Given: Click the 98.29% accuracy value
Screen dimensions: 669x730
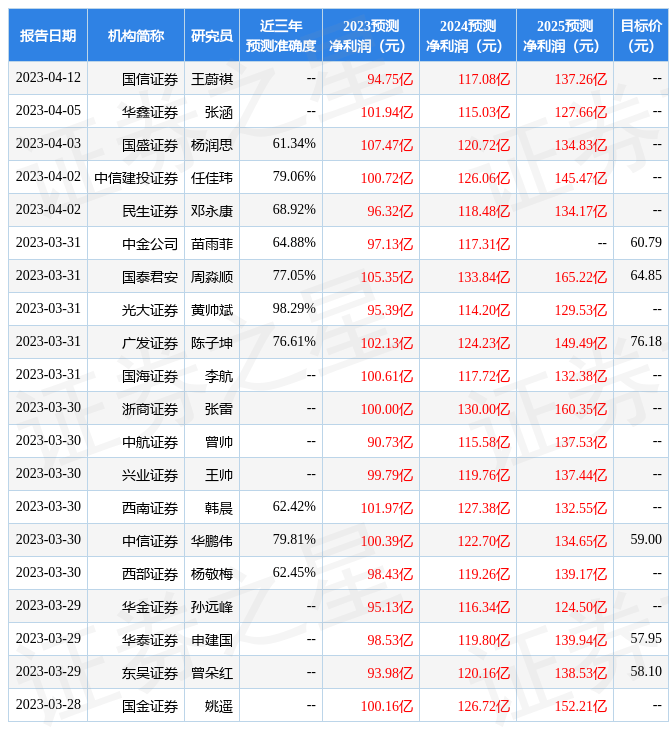Looking at the screenshot, I should (294, 309).
